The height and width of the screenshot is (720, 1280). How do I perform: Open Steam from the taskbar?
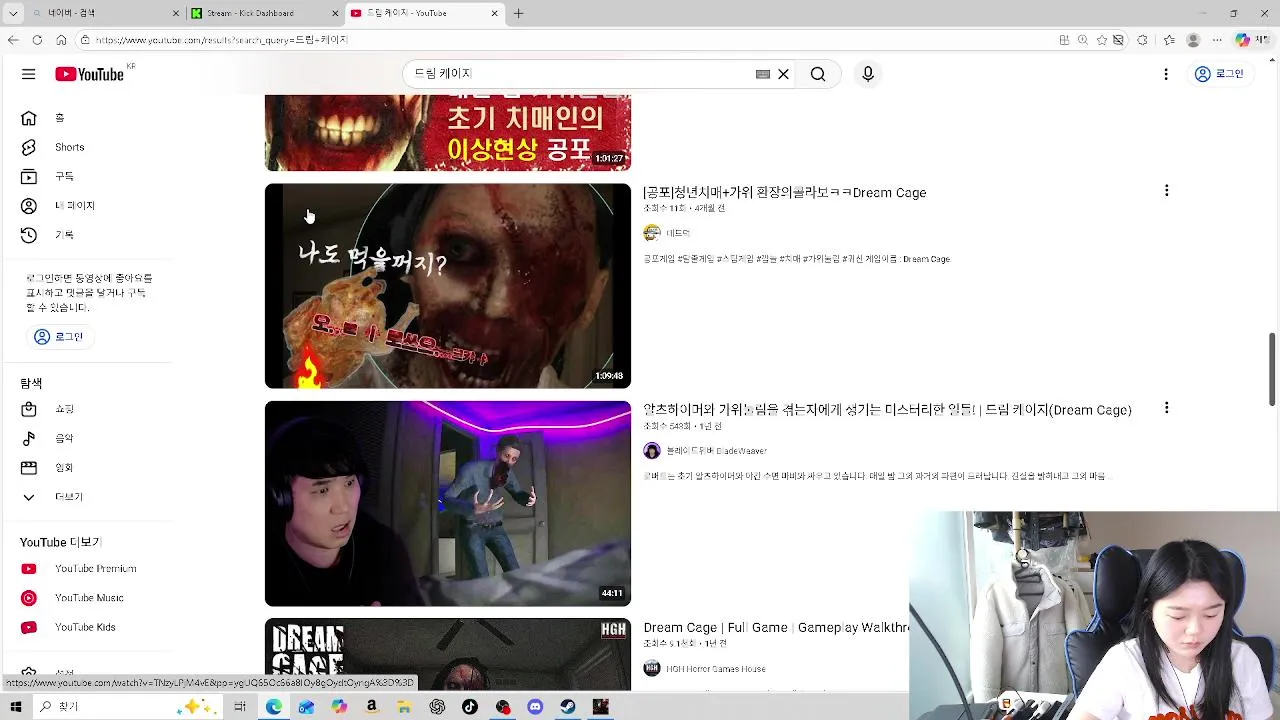(x=568, y=706)
